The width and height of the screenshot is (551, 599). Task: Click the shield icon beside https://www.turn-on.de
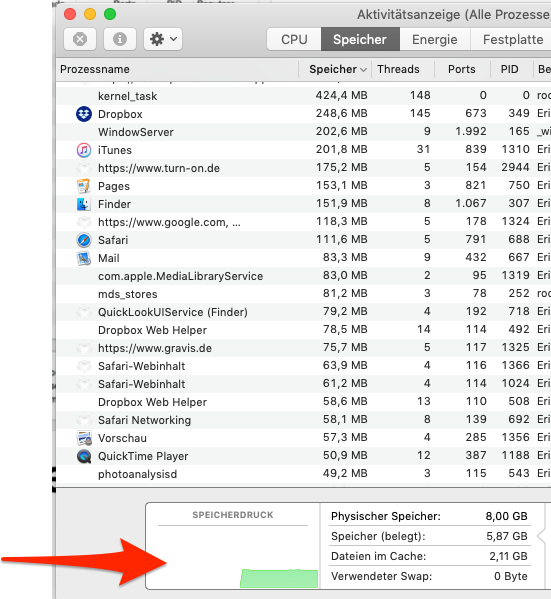(x=84, y=168)
